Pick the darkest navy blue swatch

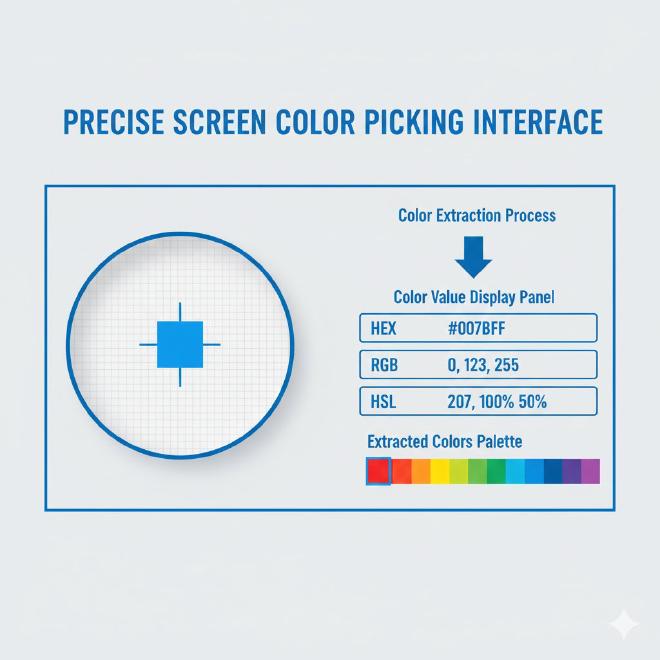tap(553, 471)
